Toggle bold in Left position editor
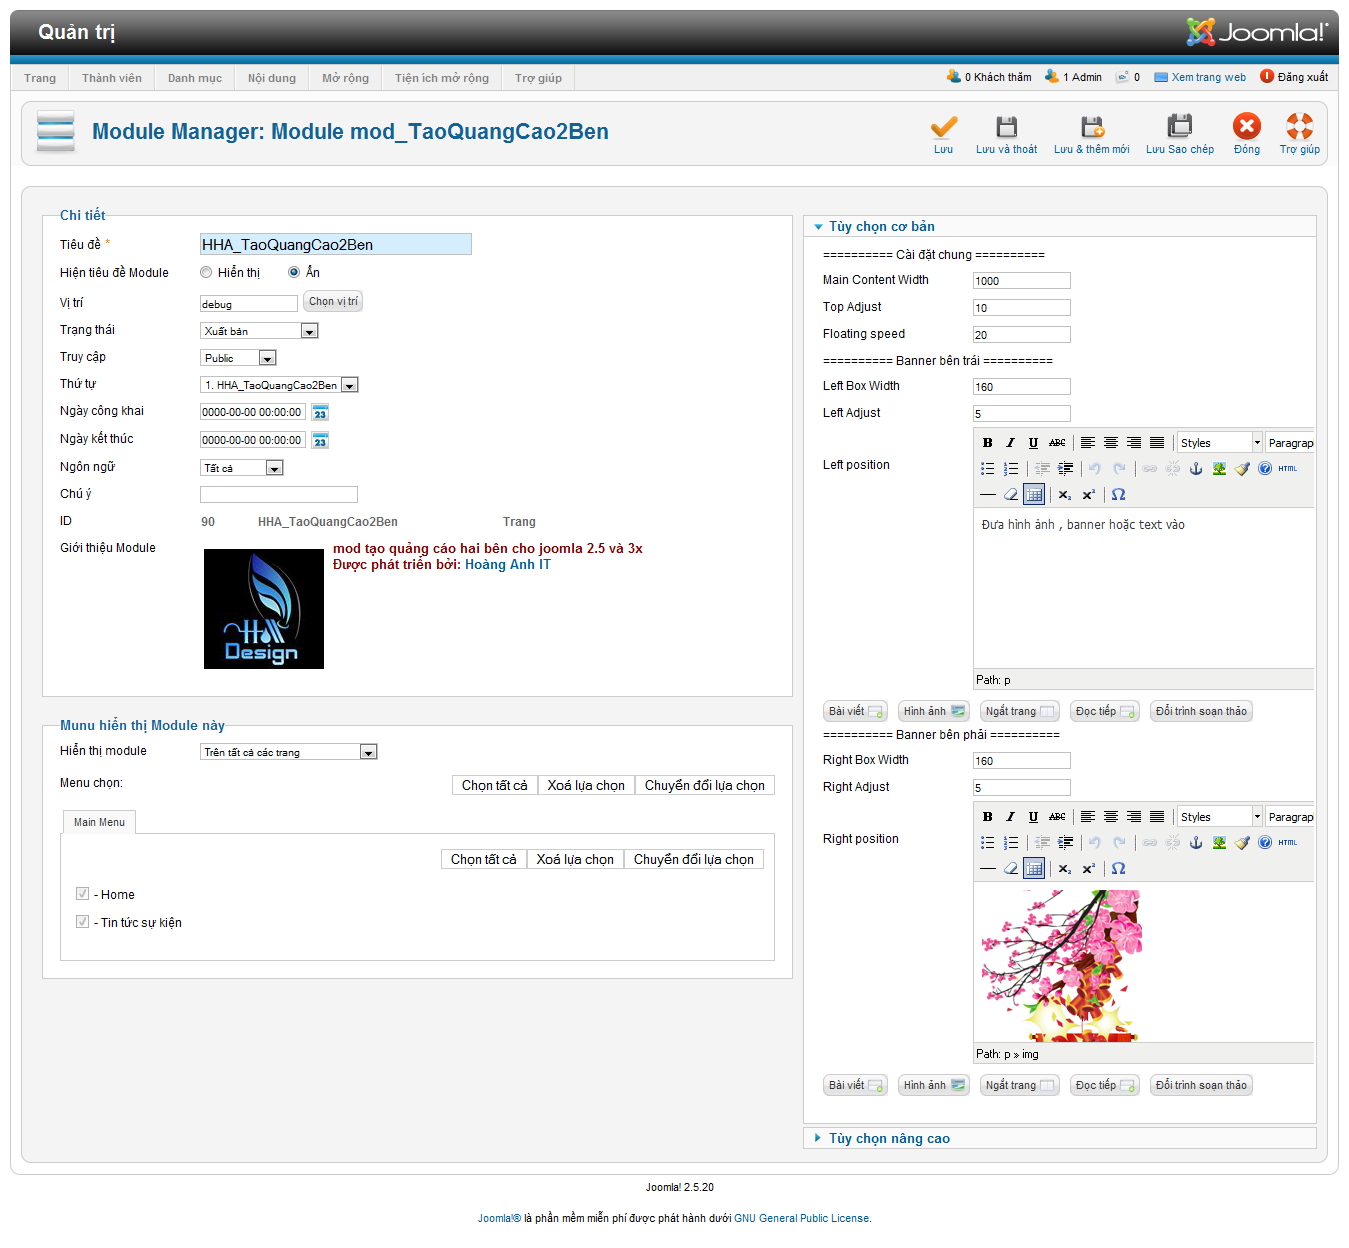 pyautogui.click(x=987, y=443)
